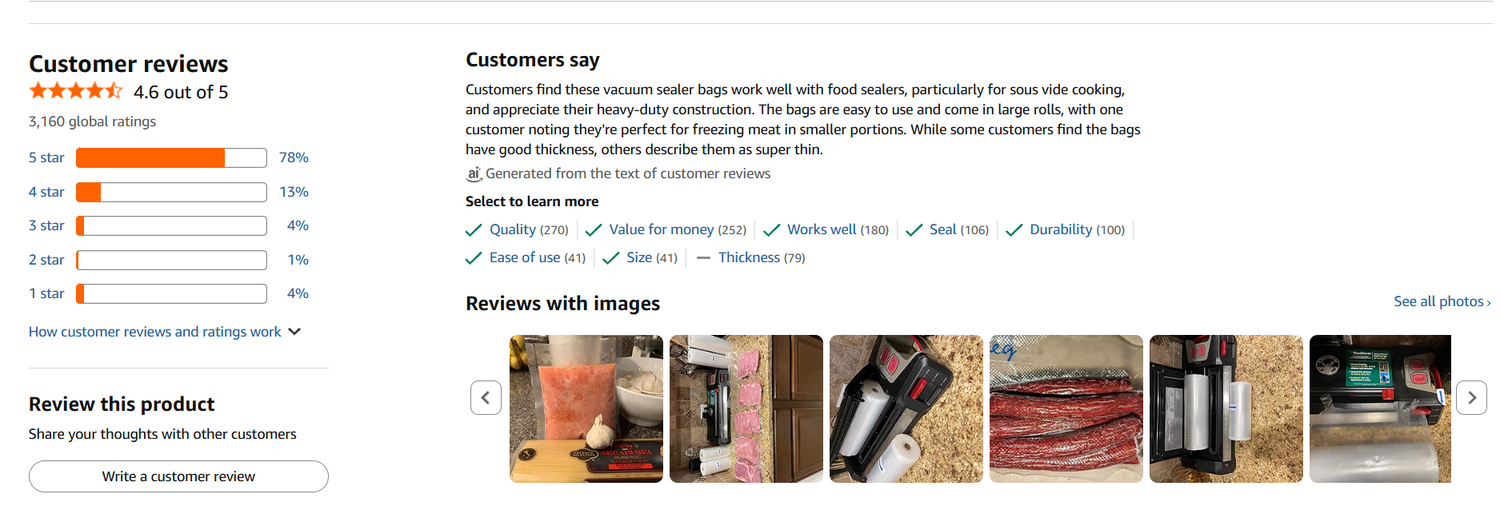Screen dimensions: 1500x510
Task: Click the star rating icons
Action: pyautogui.click(x=76, y=92)
